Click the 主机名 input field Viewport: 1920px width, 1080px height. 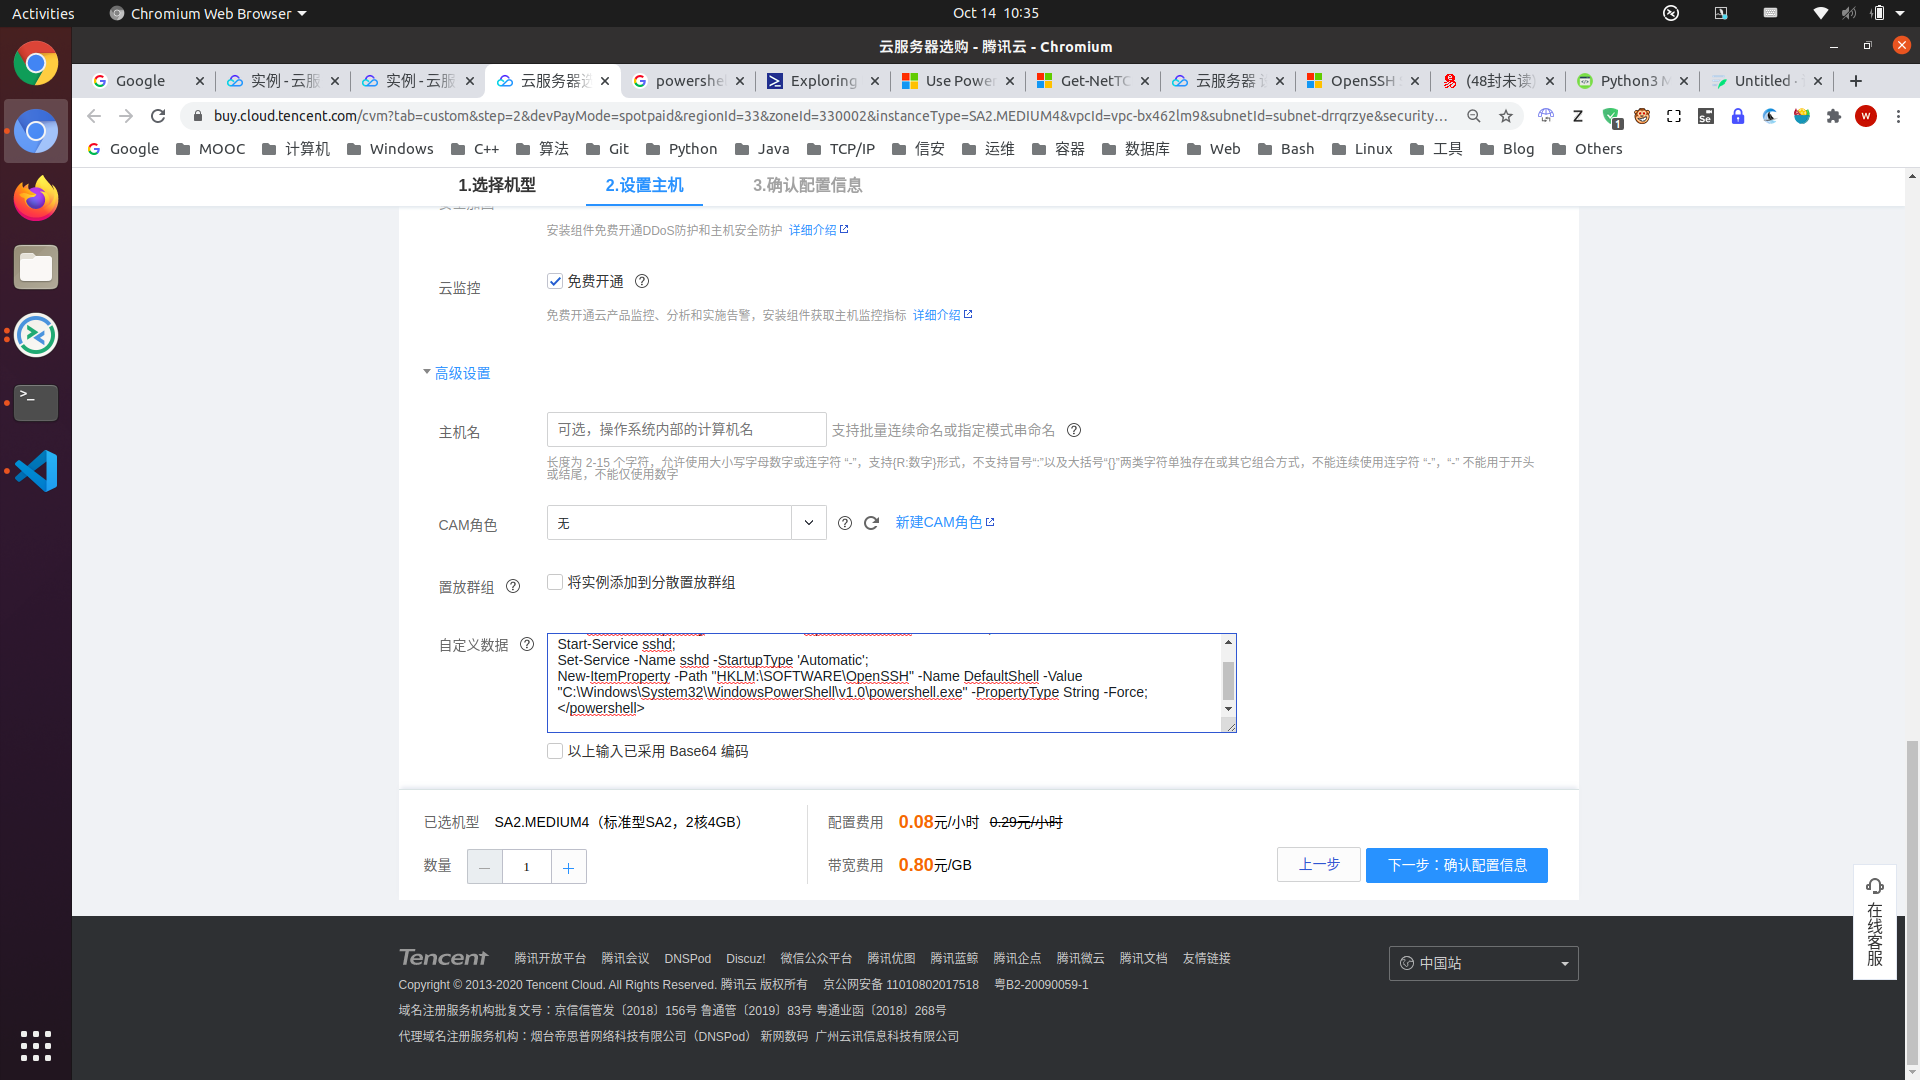tap(686, 430)
